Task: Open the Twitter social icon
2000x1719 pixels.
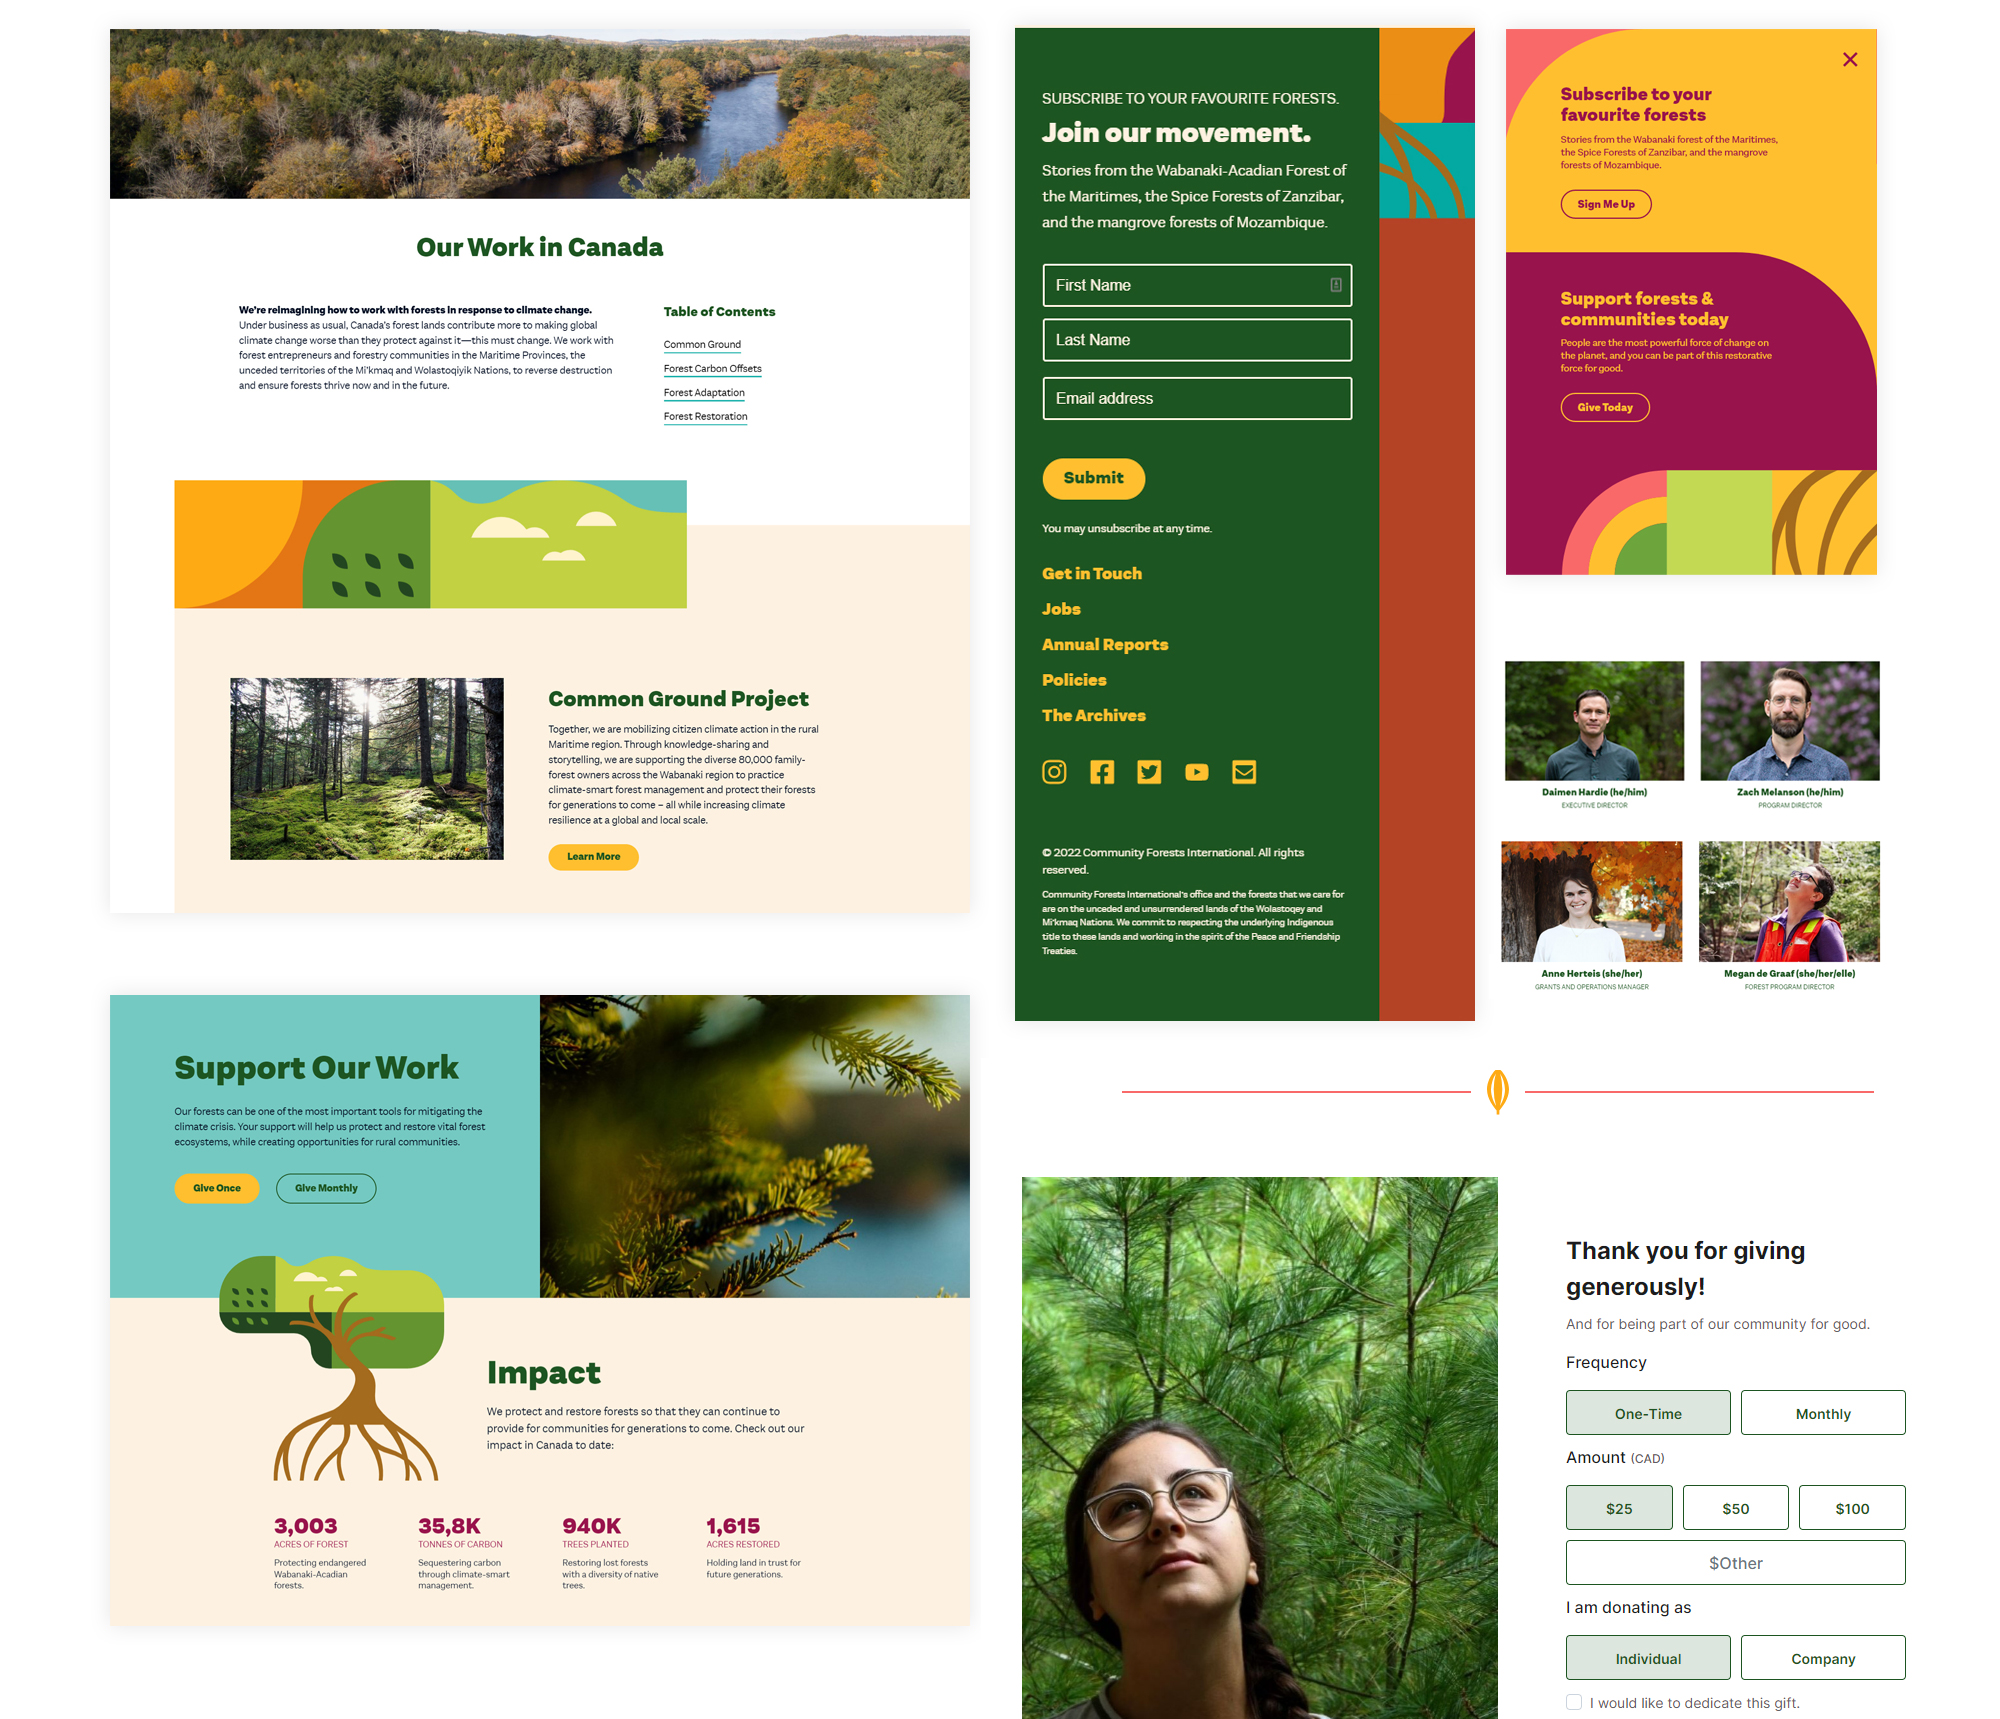Action: (1149, 772)
